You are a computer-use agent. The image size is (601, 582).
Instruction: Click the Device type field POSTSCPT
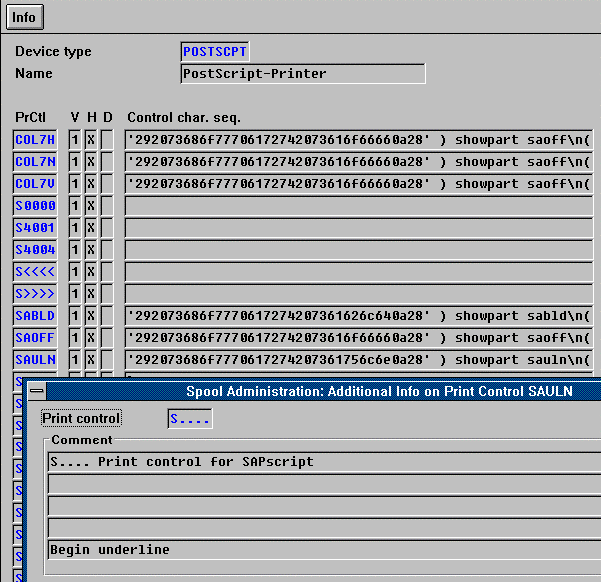[x=215, y=51]
